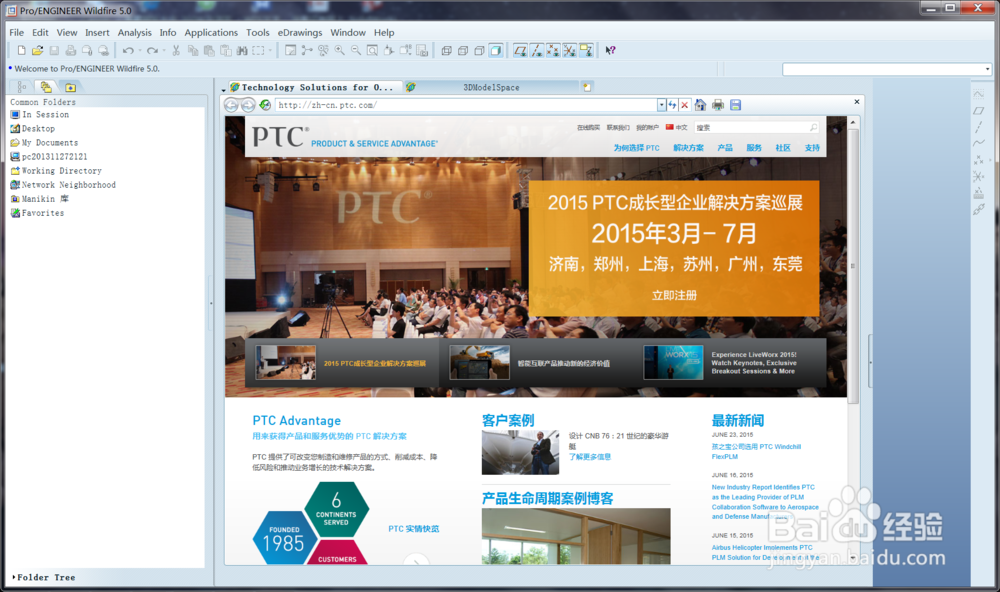Click the 支持 navigation link

812,148
